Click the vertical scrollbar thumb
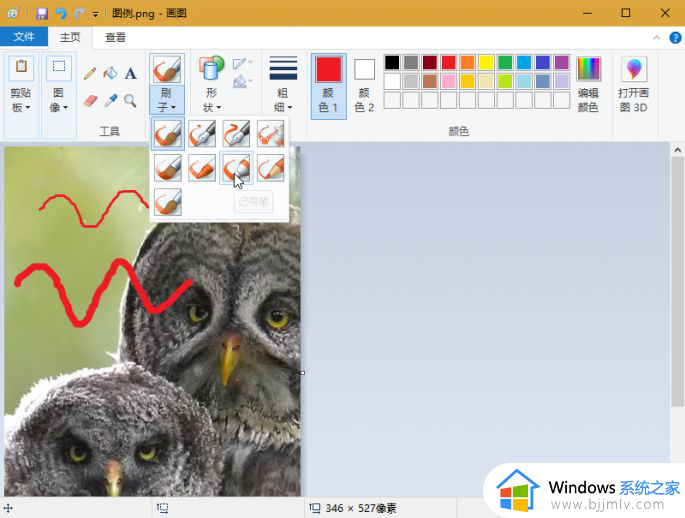The image size is (685, 518). (x=677, y=282)
